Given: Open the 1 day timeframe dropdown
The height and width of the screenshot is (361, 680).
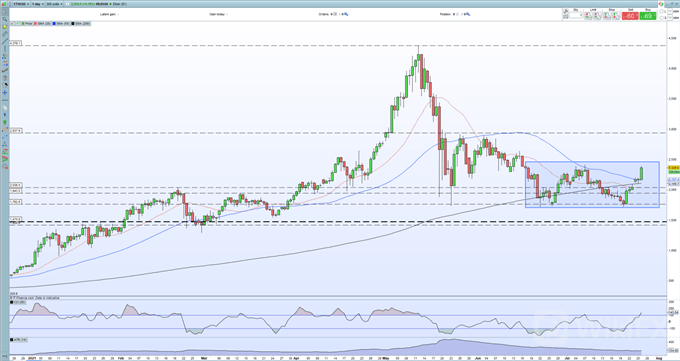Looking at the screenshot, I should (x=38, y=4).
